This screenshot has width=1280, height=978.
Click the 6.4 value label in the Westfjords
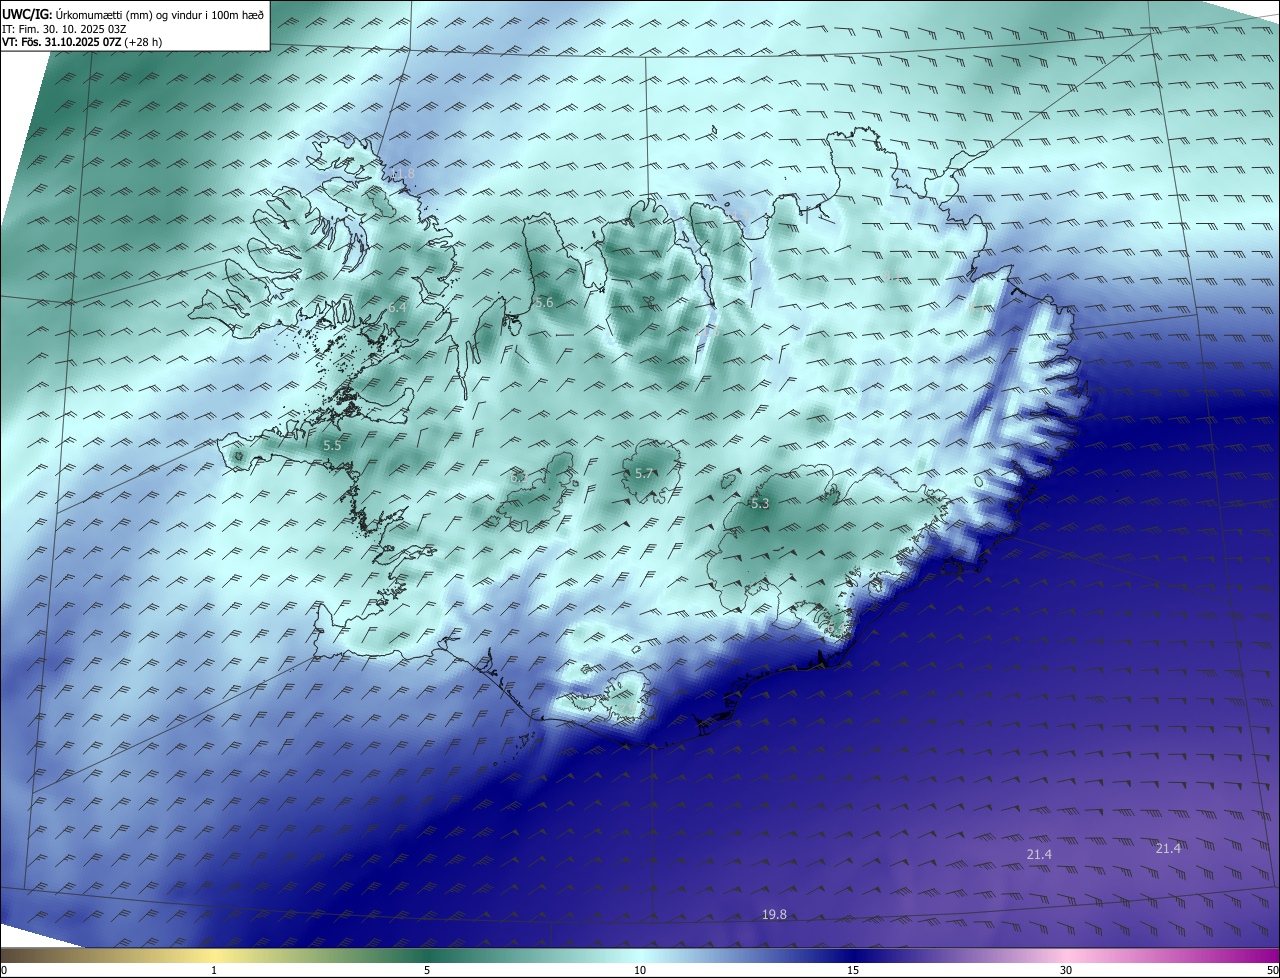pyautogui.click(x=398, y=308)
